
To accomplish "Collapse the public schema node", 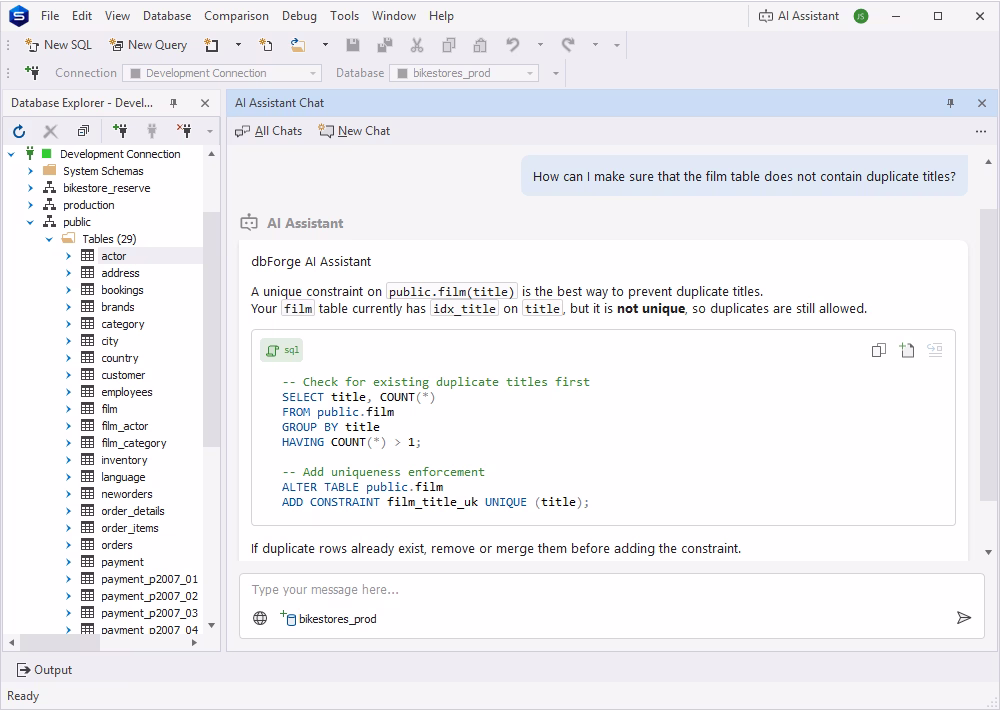I will coord(31,222).
